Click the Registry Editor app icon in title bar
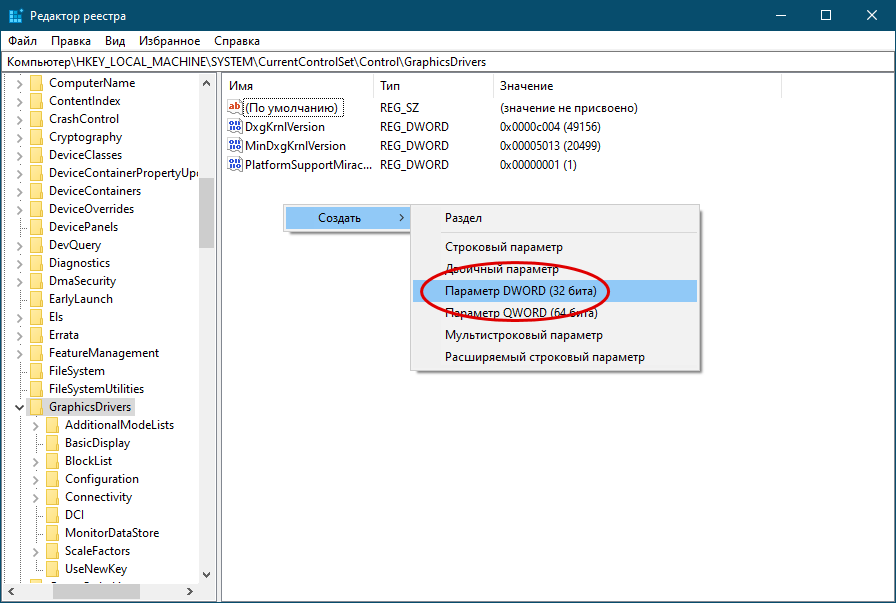 click(17, 15)
